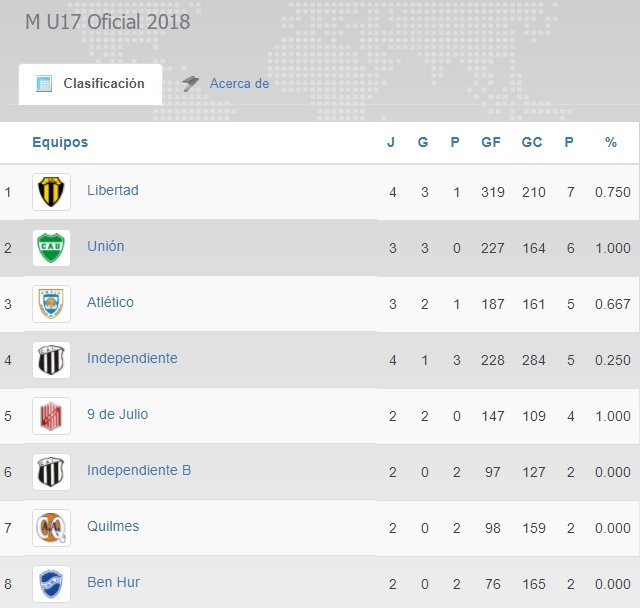640x608 pixels.
Task: Open the Ben Hur team link
Action: click(113, 582)
